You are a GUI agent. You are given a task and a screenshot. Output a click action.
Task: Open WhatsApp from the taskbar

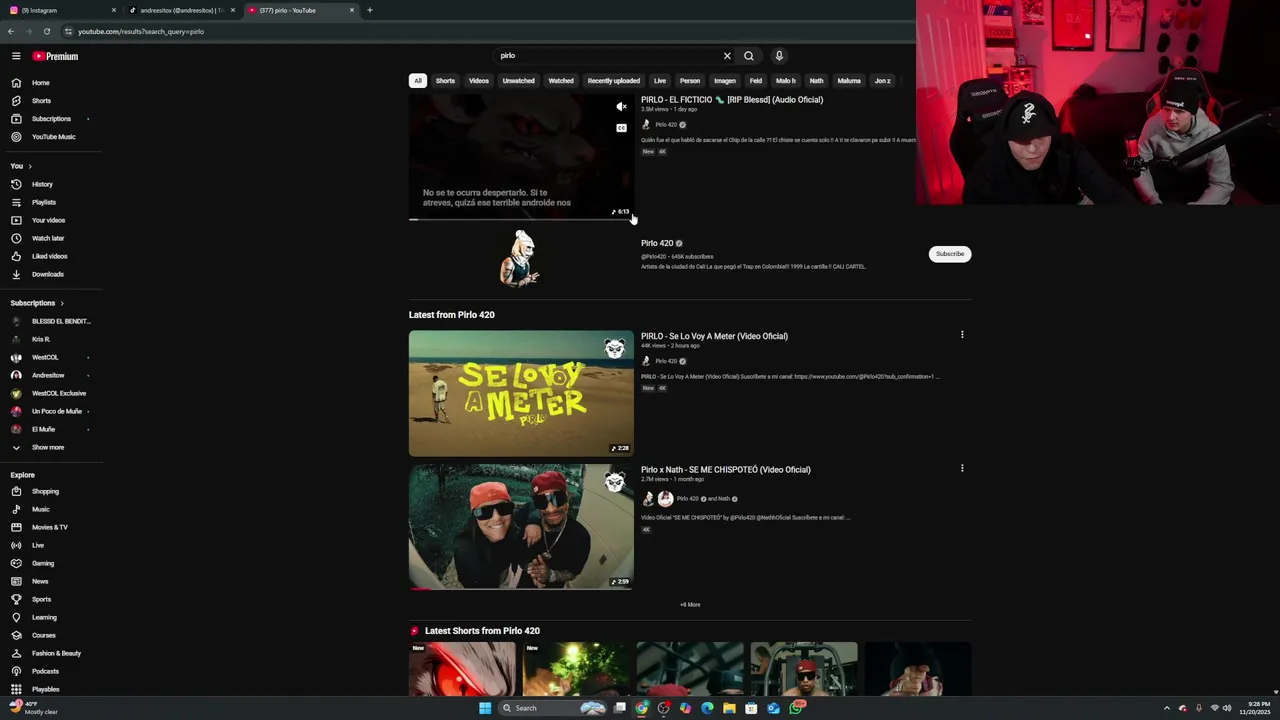pos(796,708)
